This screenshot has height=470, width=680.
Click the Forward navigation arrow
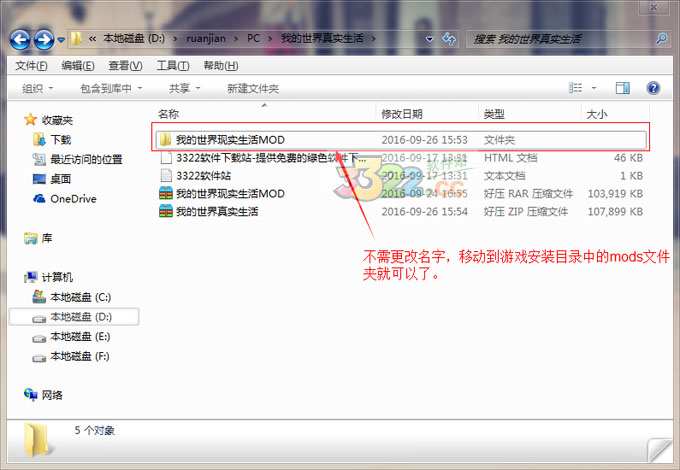(x=44, y=39)
